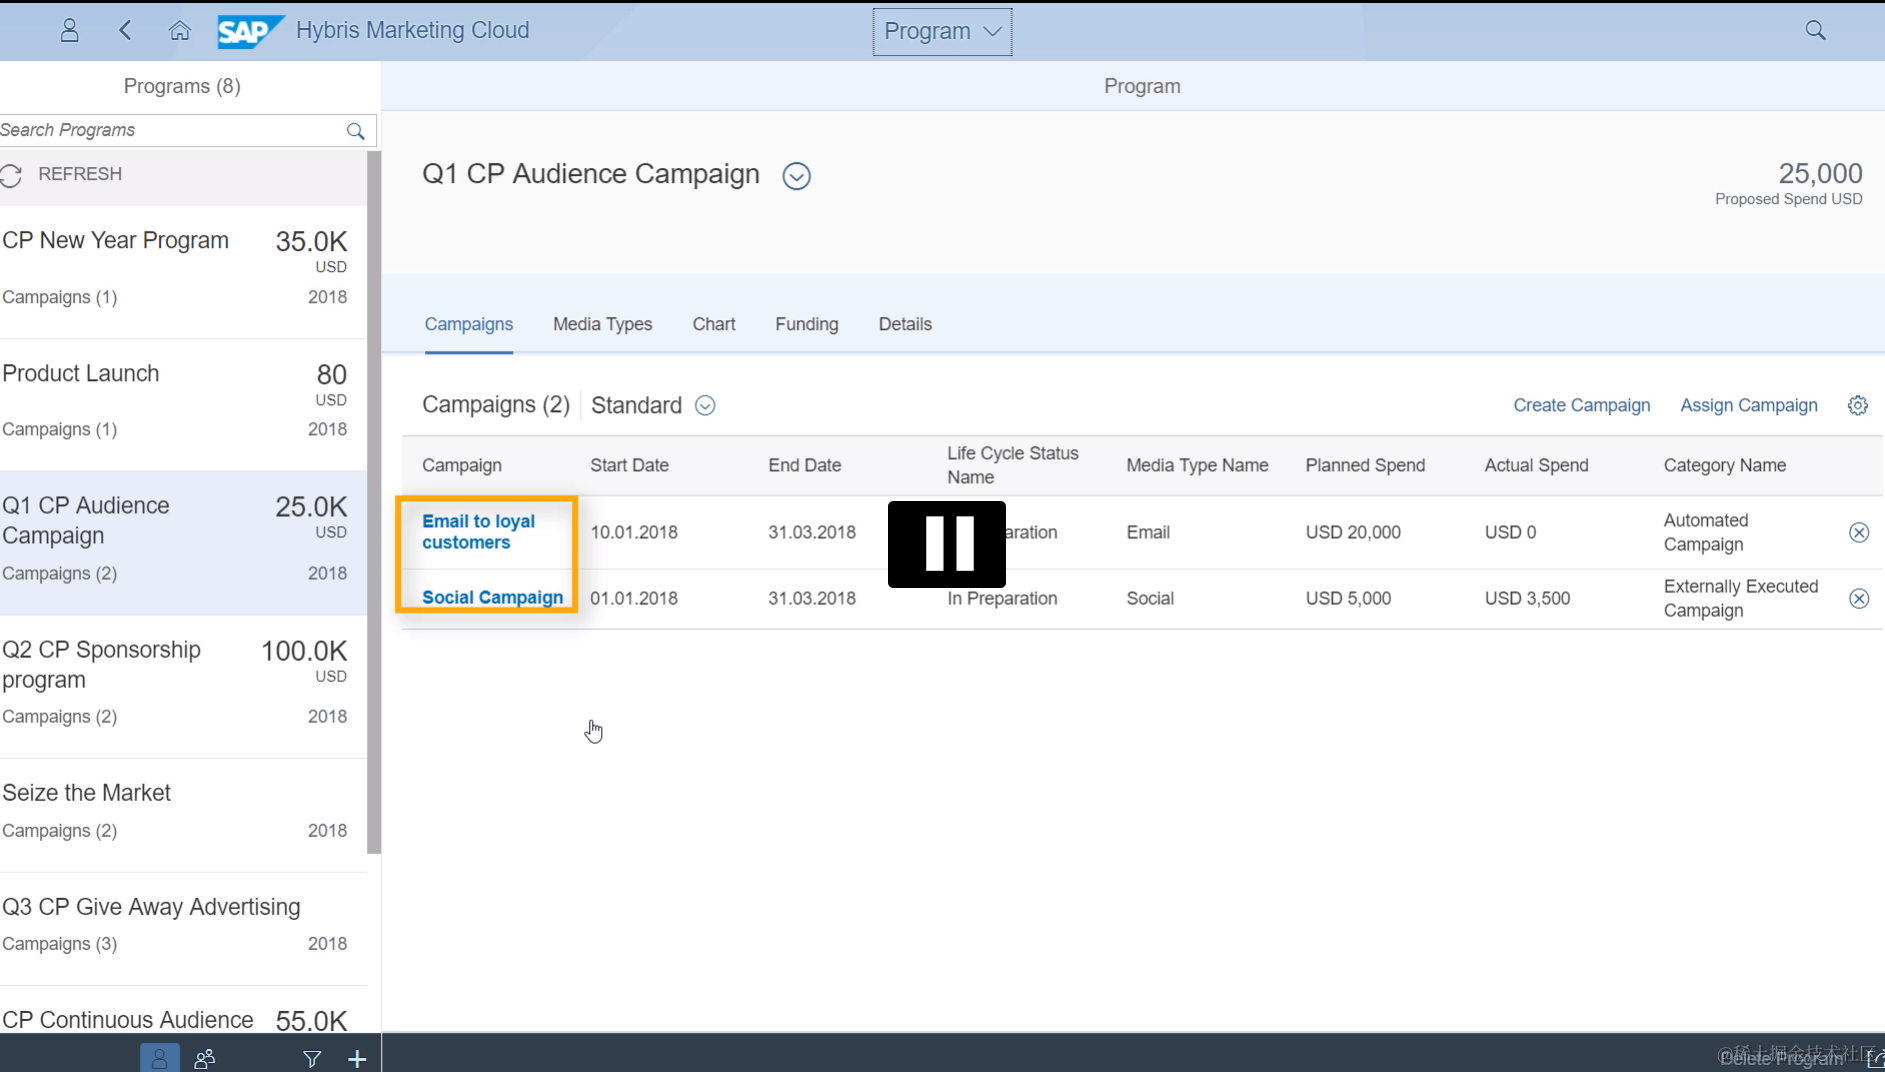The height and width of the screenshot is (1072, 1885).
Task: Show the Details tab
Action: pyautogui.click(x=905, y=324)
